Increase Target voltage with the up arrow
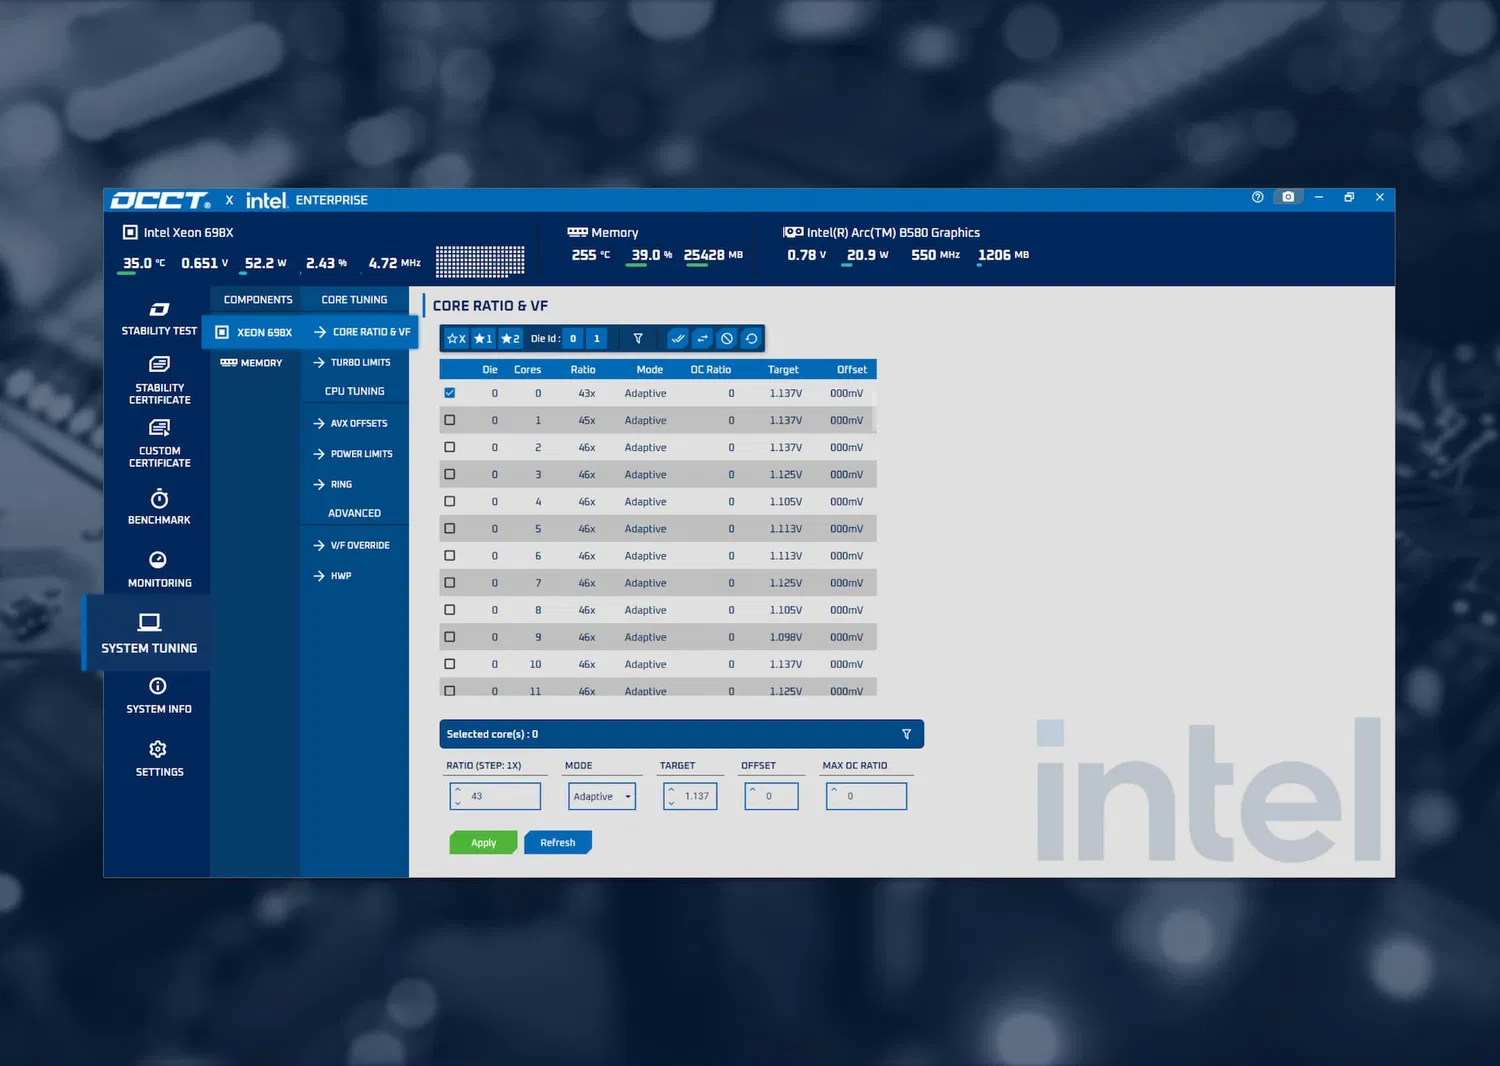This screenshot has height=1066, width=1500. click(x=671, y=790)
